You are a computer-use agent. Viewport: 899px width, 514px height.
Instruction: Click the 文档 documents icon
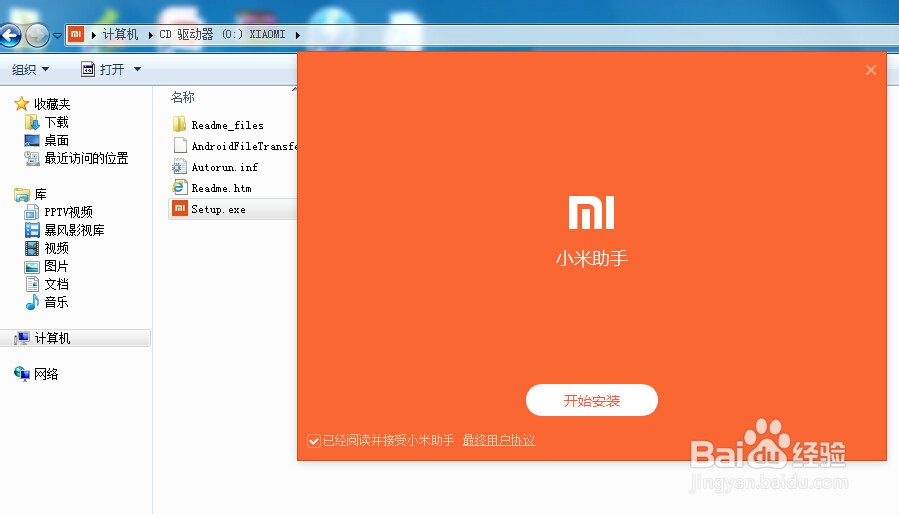(32, 284)
